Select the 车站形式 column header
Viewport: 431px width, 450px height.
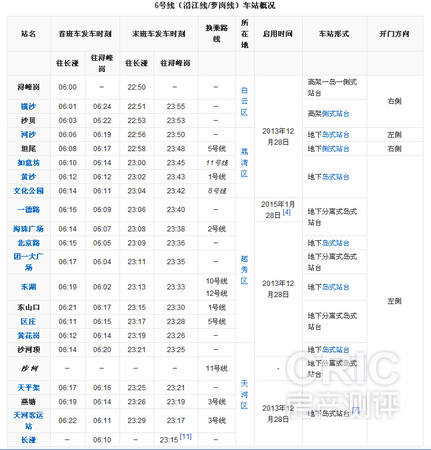point(334,34)
